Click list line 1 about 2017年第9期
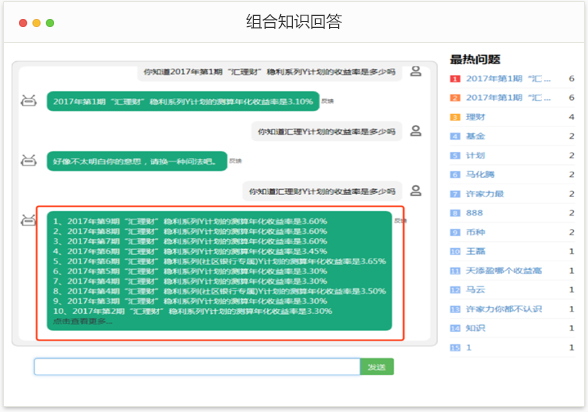The width and height of the screenshot is (588, 412). click(190, 221)
